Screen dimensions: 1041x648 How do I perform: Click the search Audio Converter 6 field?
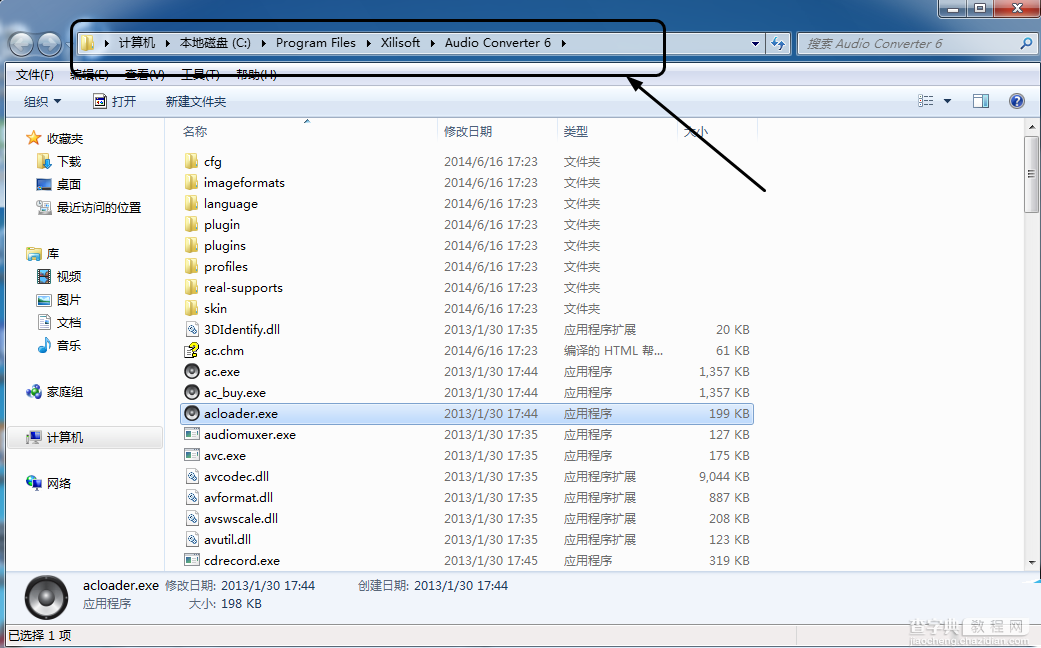910,44
